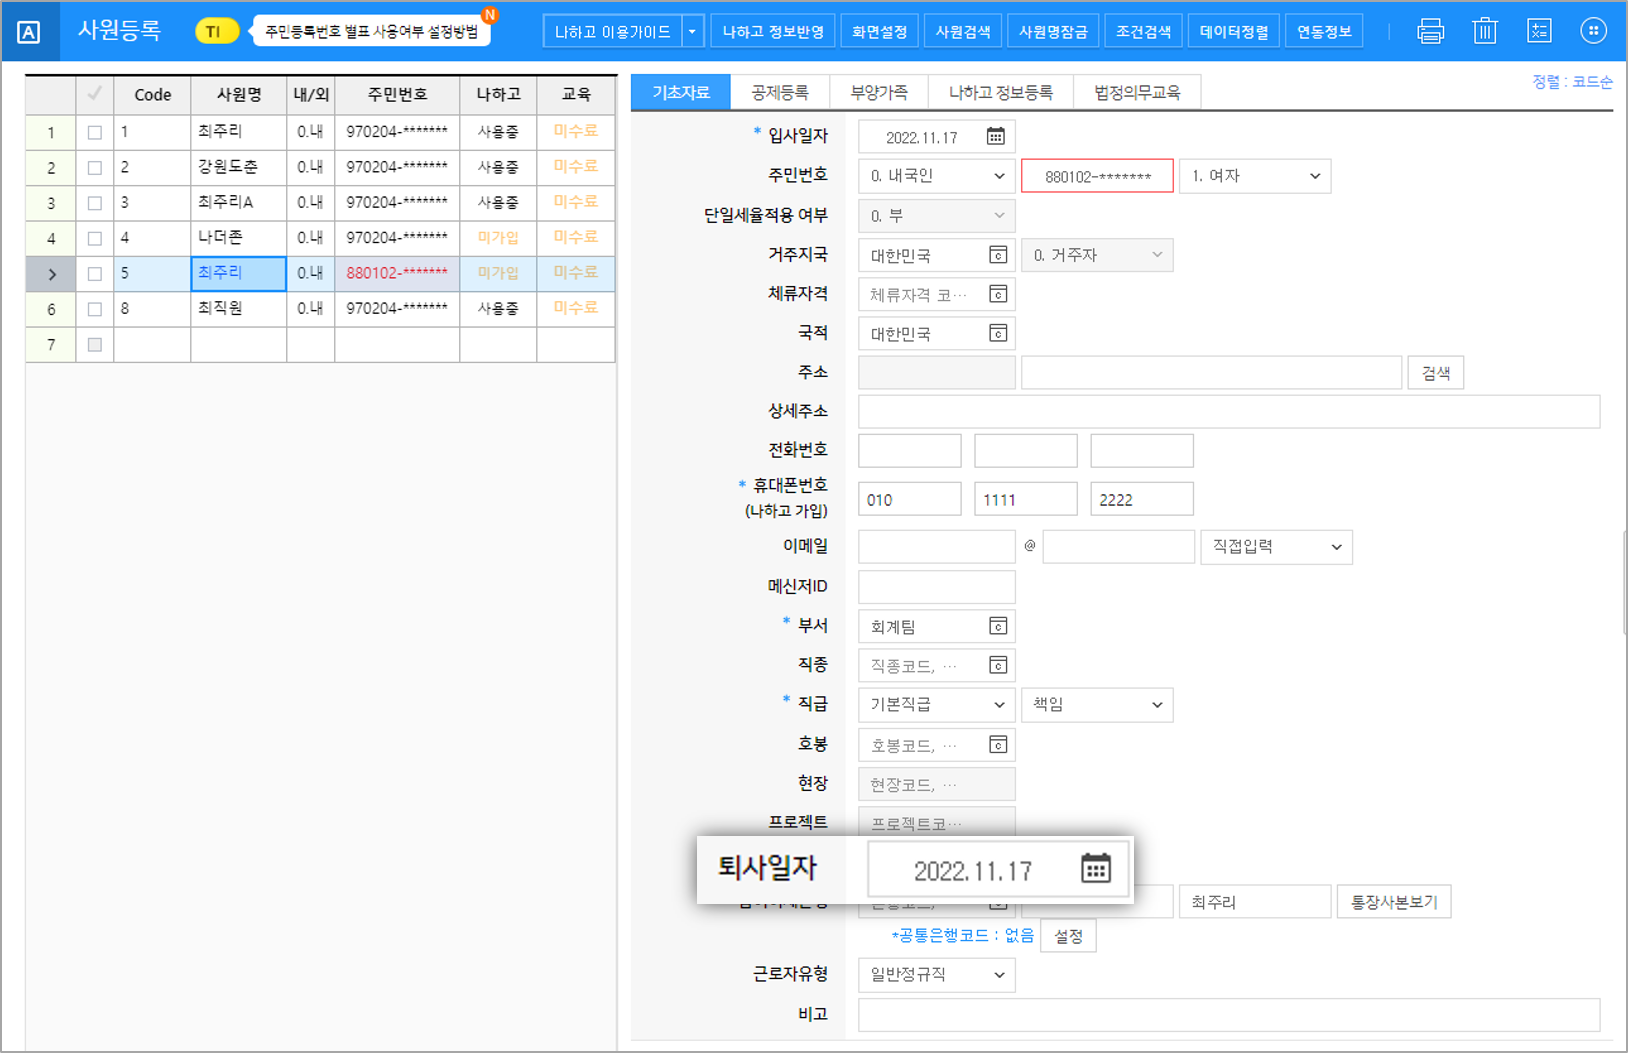
Task: Switch to the 공제등록 tab
Action: tap(780, 92)
